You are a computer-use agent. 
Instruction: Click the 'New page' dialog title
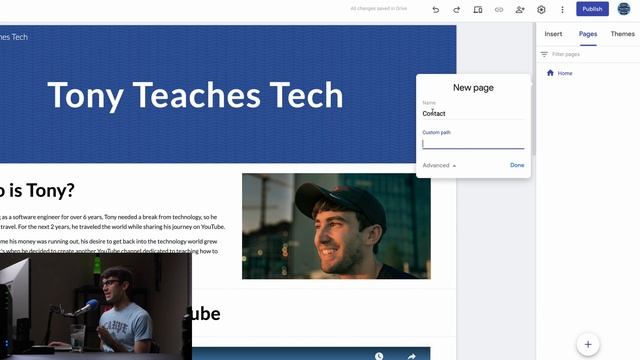pos(473,87)
